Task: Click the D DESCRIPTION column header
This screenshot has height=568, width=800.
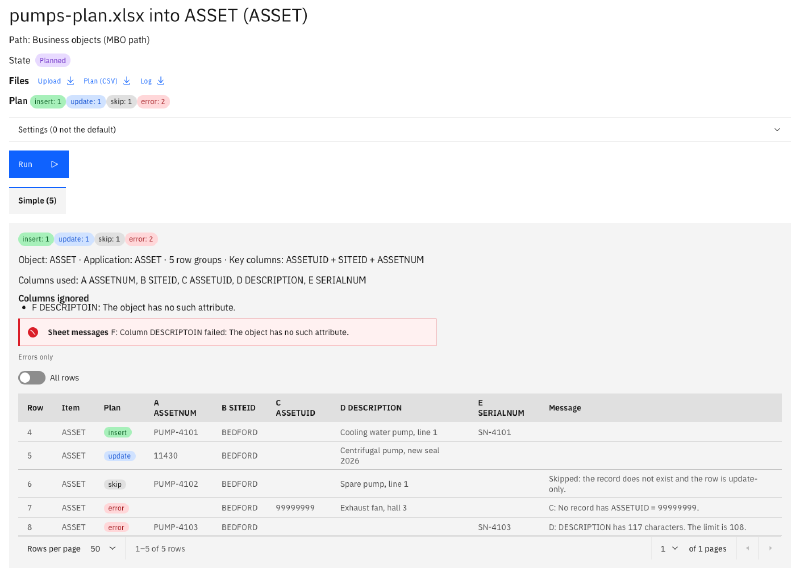Action: (x=371, y=408)
